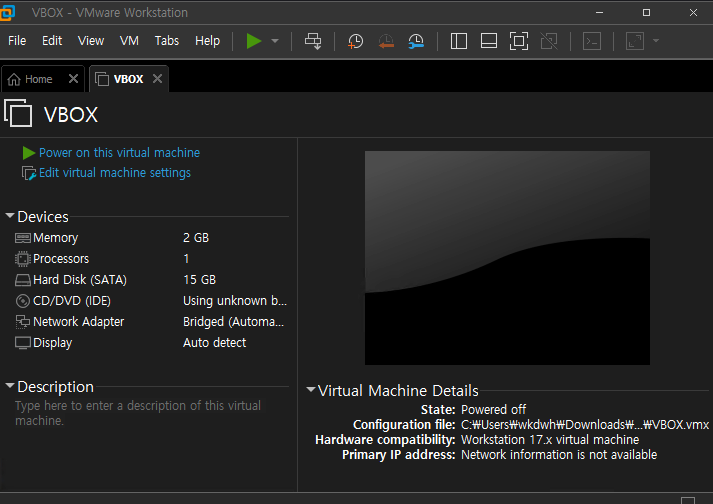Open the Tabs menu
Viewport: 713px width, 504px height.
click(x=167, y=41)
